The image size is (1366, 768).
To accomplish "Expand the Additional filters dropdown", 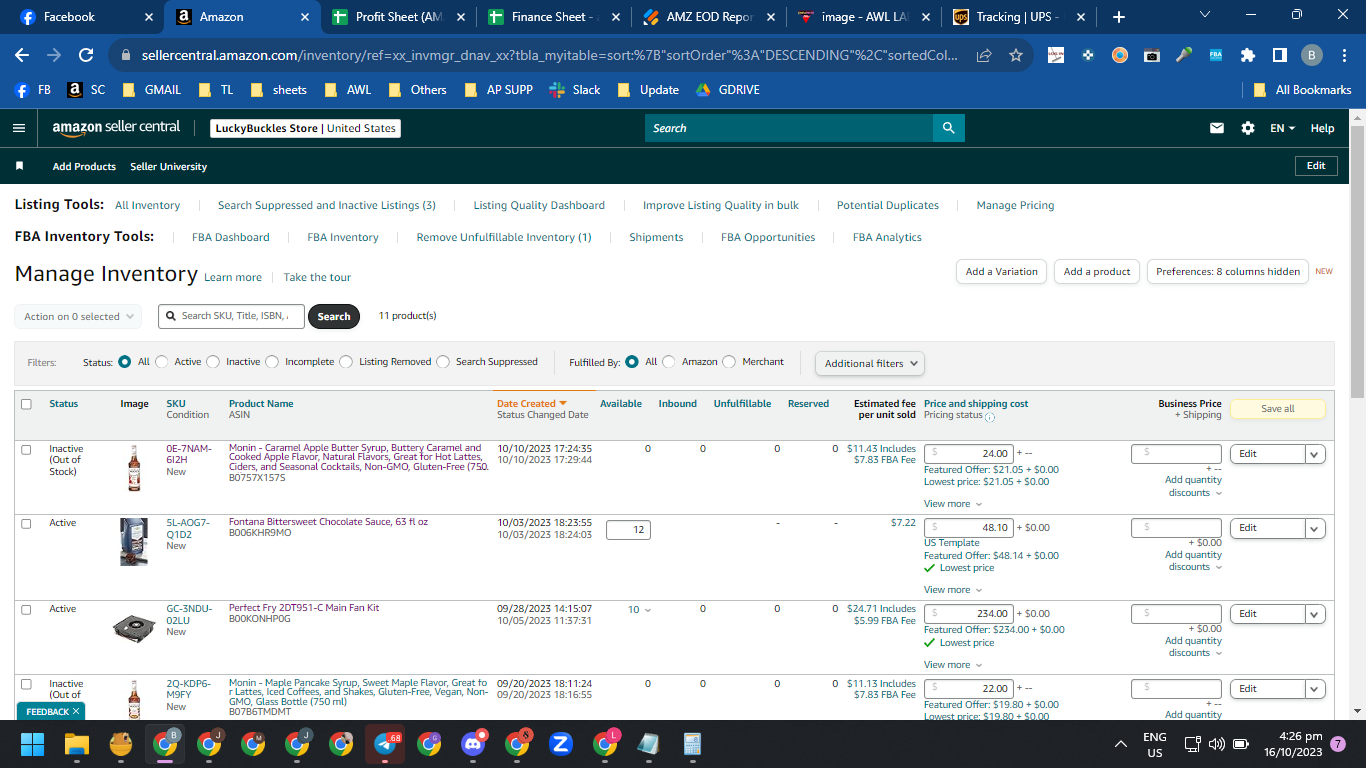I will point(870,364).
